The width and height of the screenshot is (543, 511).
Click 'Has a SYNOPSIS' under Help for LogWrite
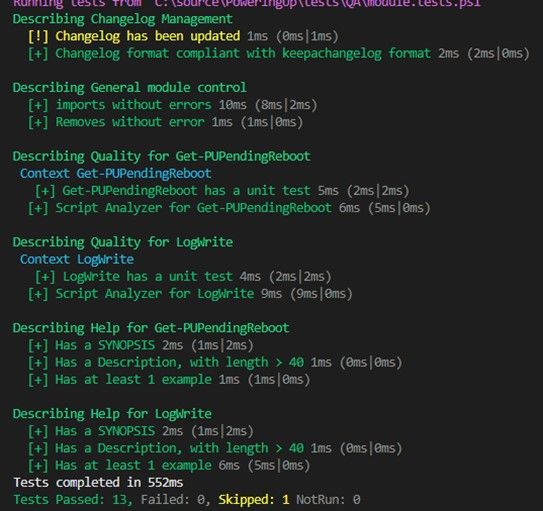[141, 431]
